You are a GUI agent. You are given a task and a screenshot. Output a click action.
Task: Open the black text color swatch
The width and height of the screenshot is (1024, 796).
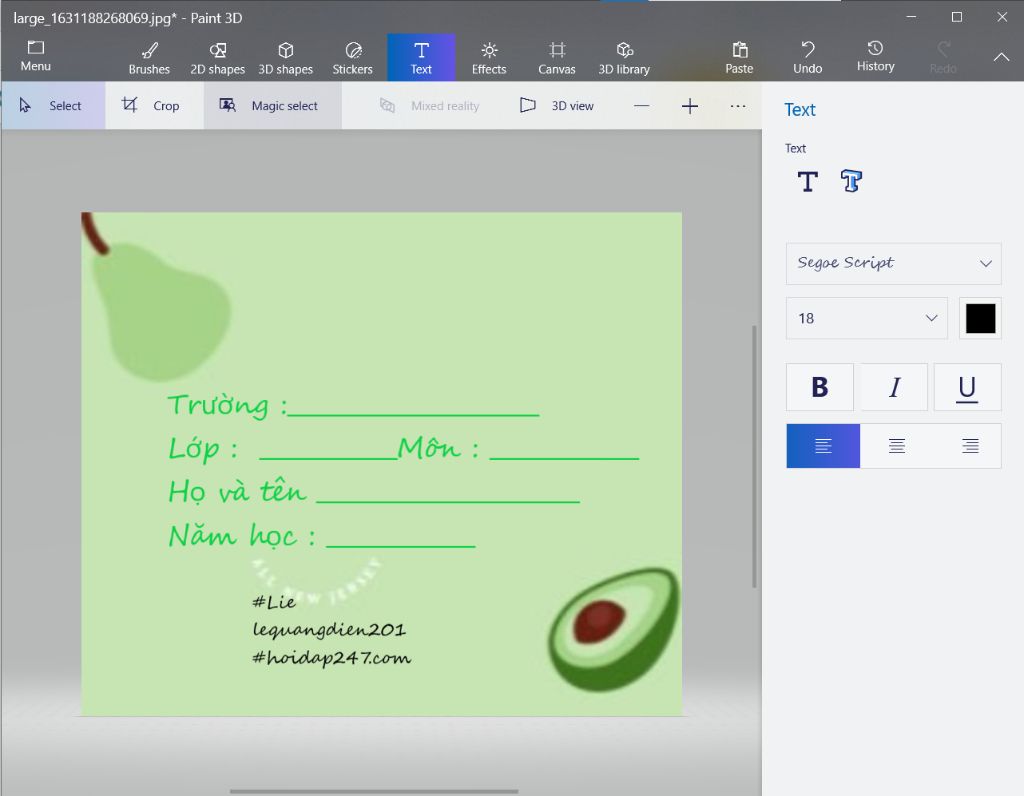click(980, 318)
